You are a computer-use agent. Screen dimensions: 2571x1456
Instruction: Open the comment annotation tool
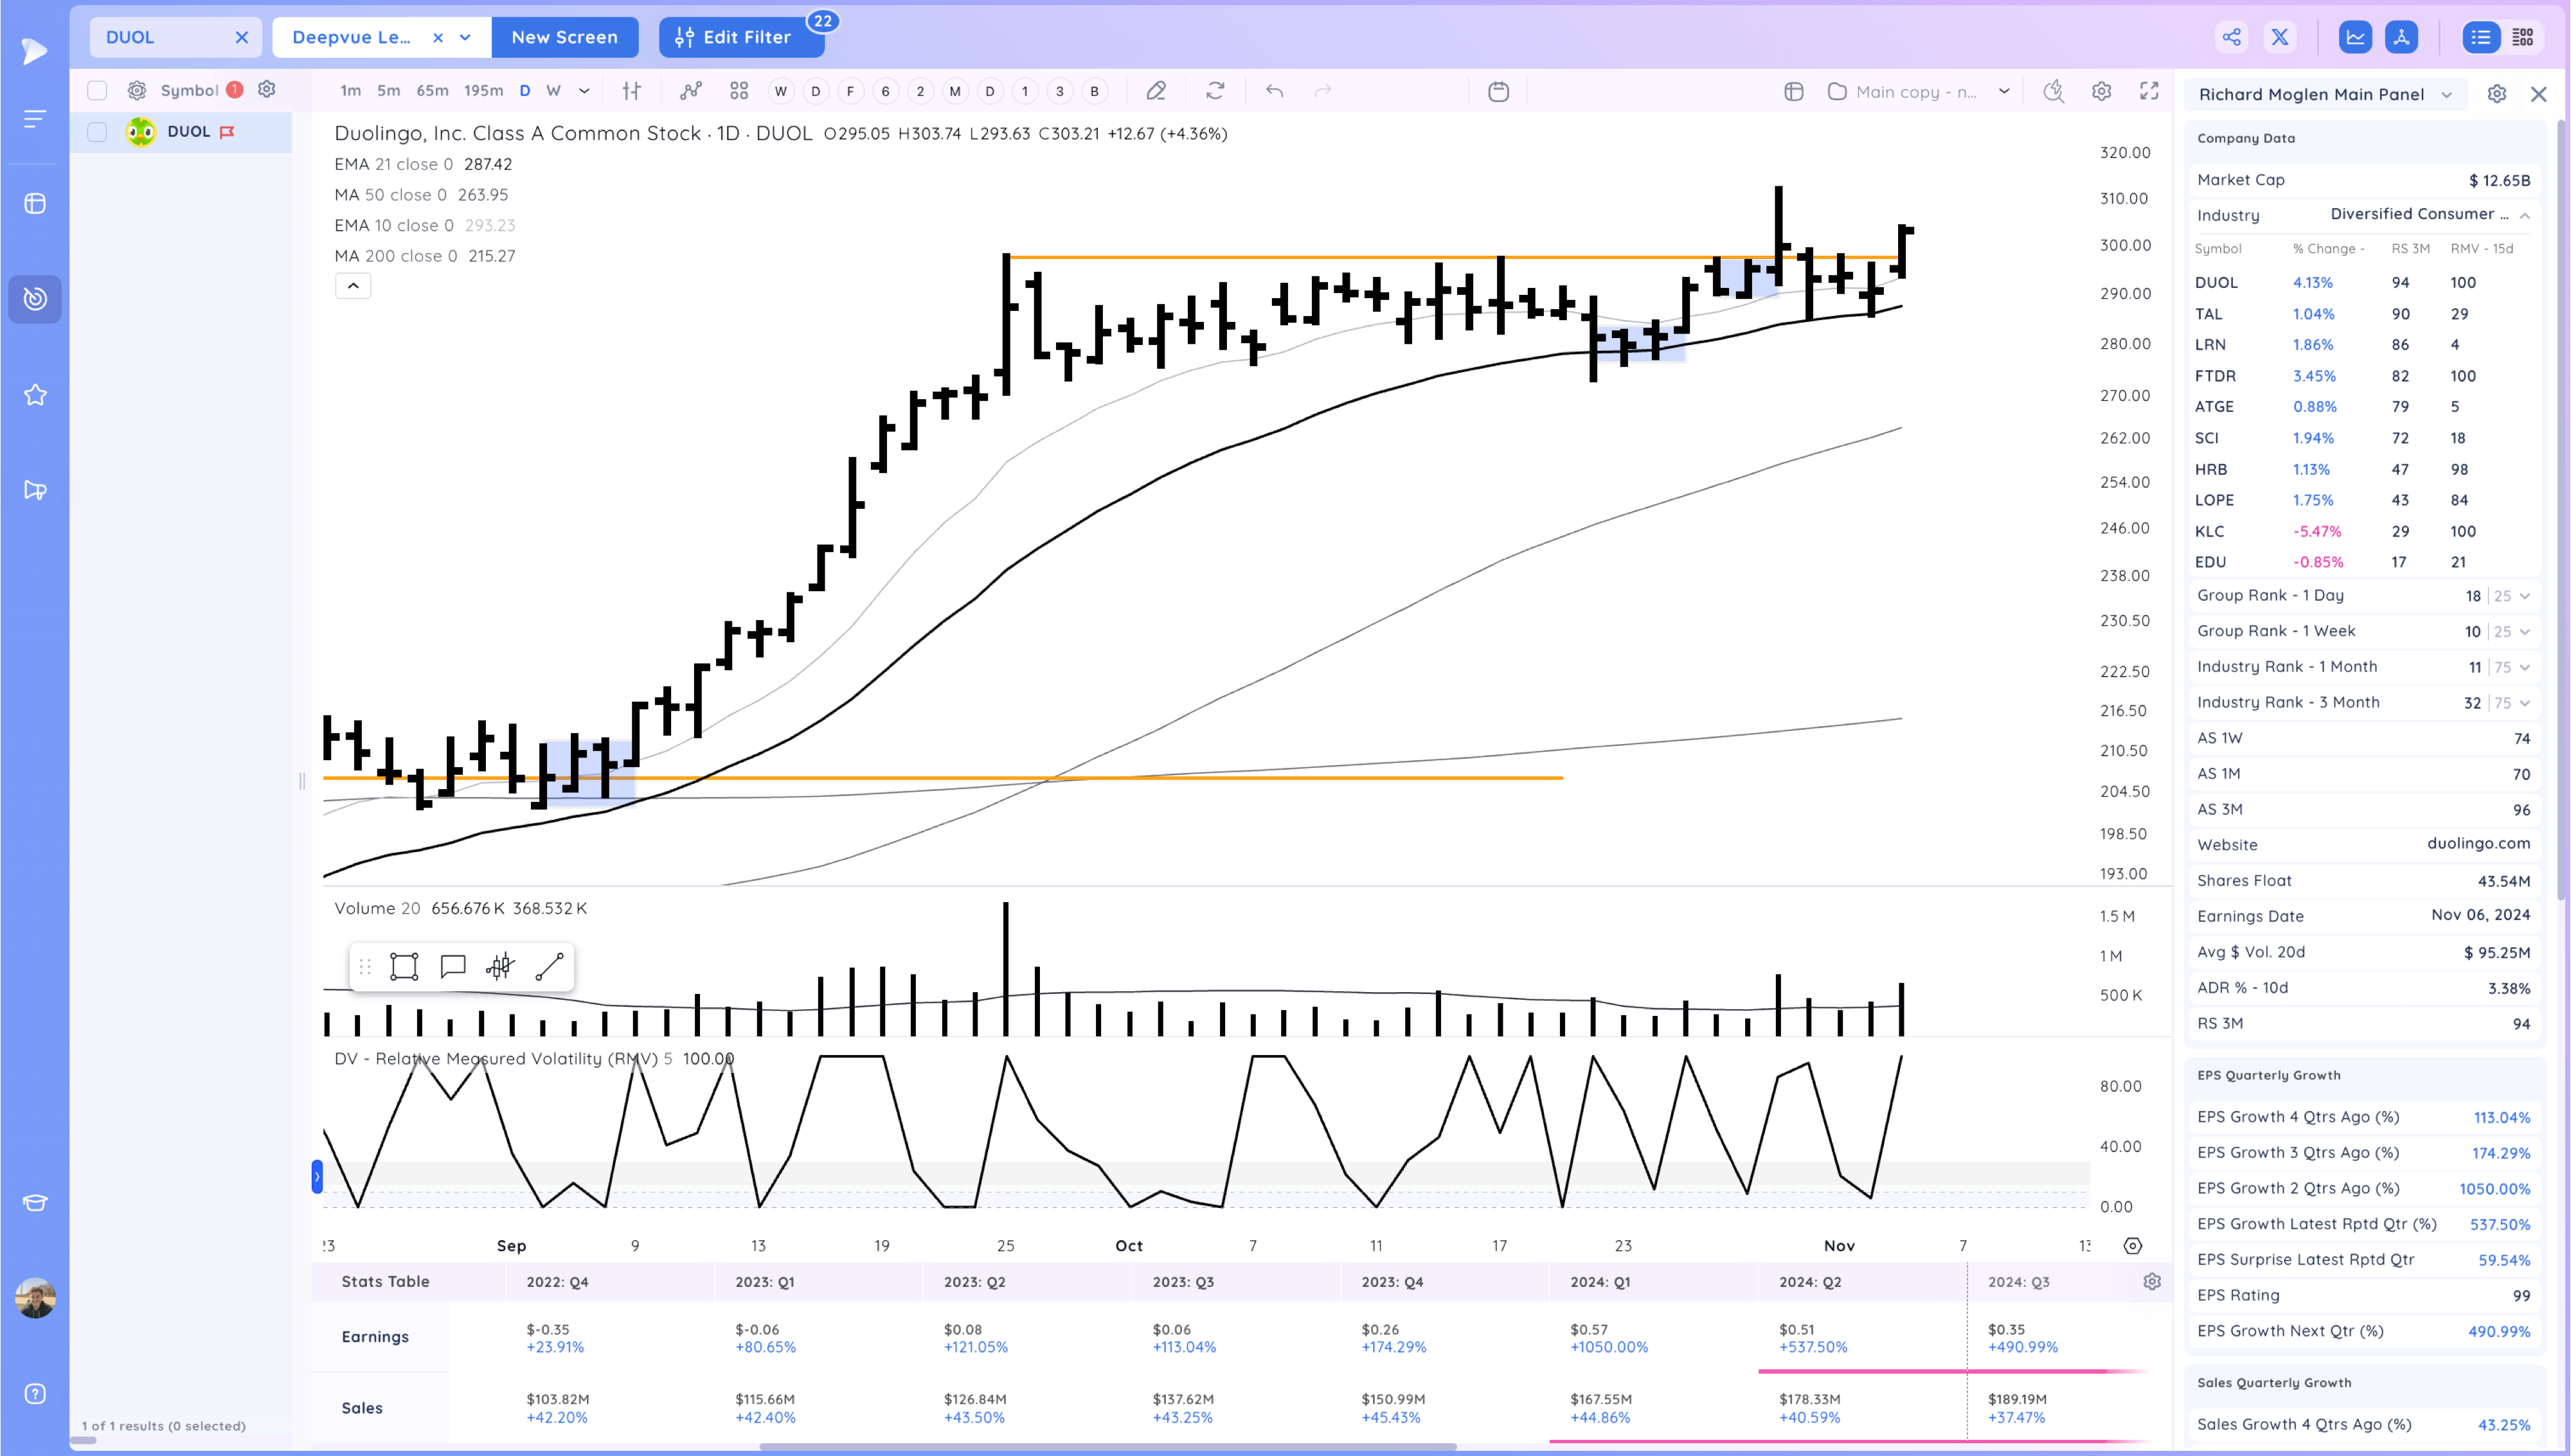tap(453, 966)
